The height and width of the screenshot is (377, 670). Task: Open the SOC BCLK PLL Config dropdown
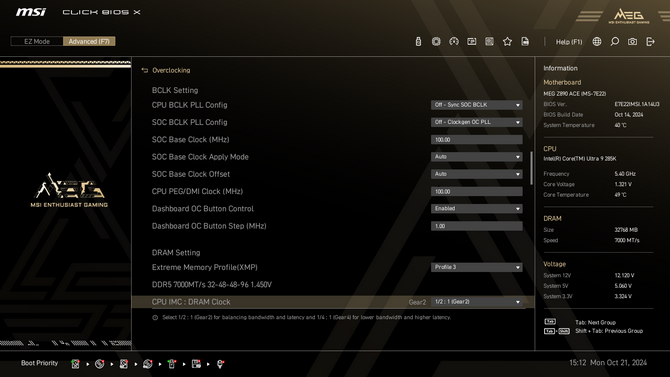tap(476, 122)
